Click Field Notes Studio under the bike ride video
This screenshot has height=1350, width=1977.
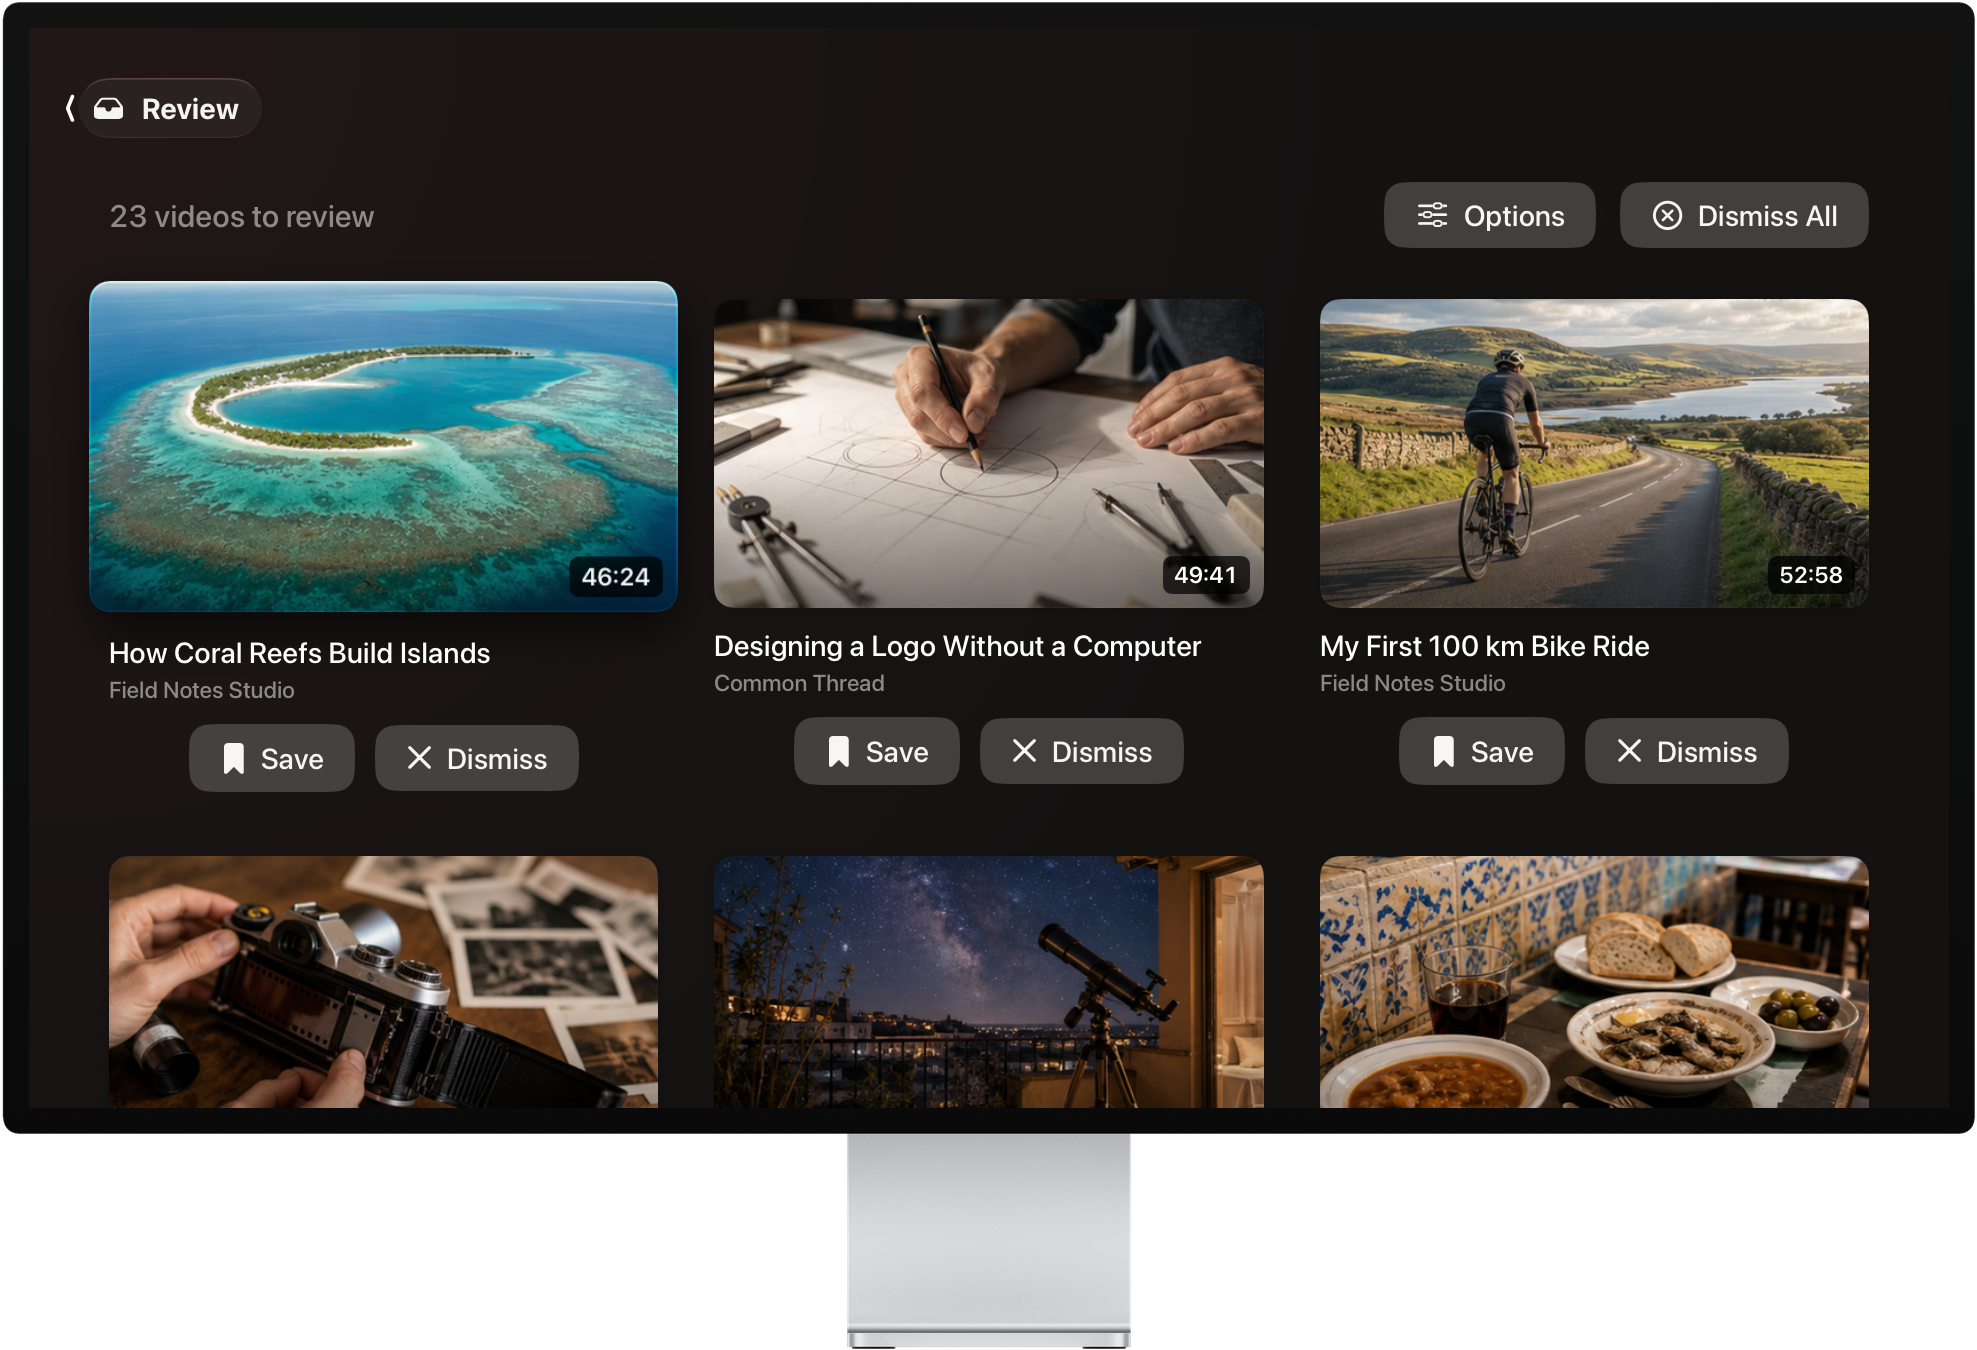click(1412, 683)
